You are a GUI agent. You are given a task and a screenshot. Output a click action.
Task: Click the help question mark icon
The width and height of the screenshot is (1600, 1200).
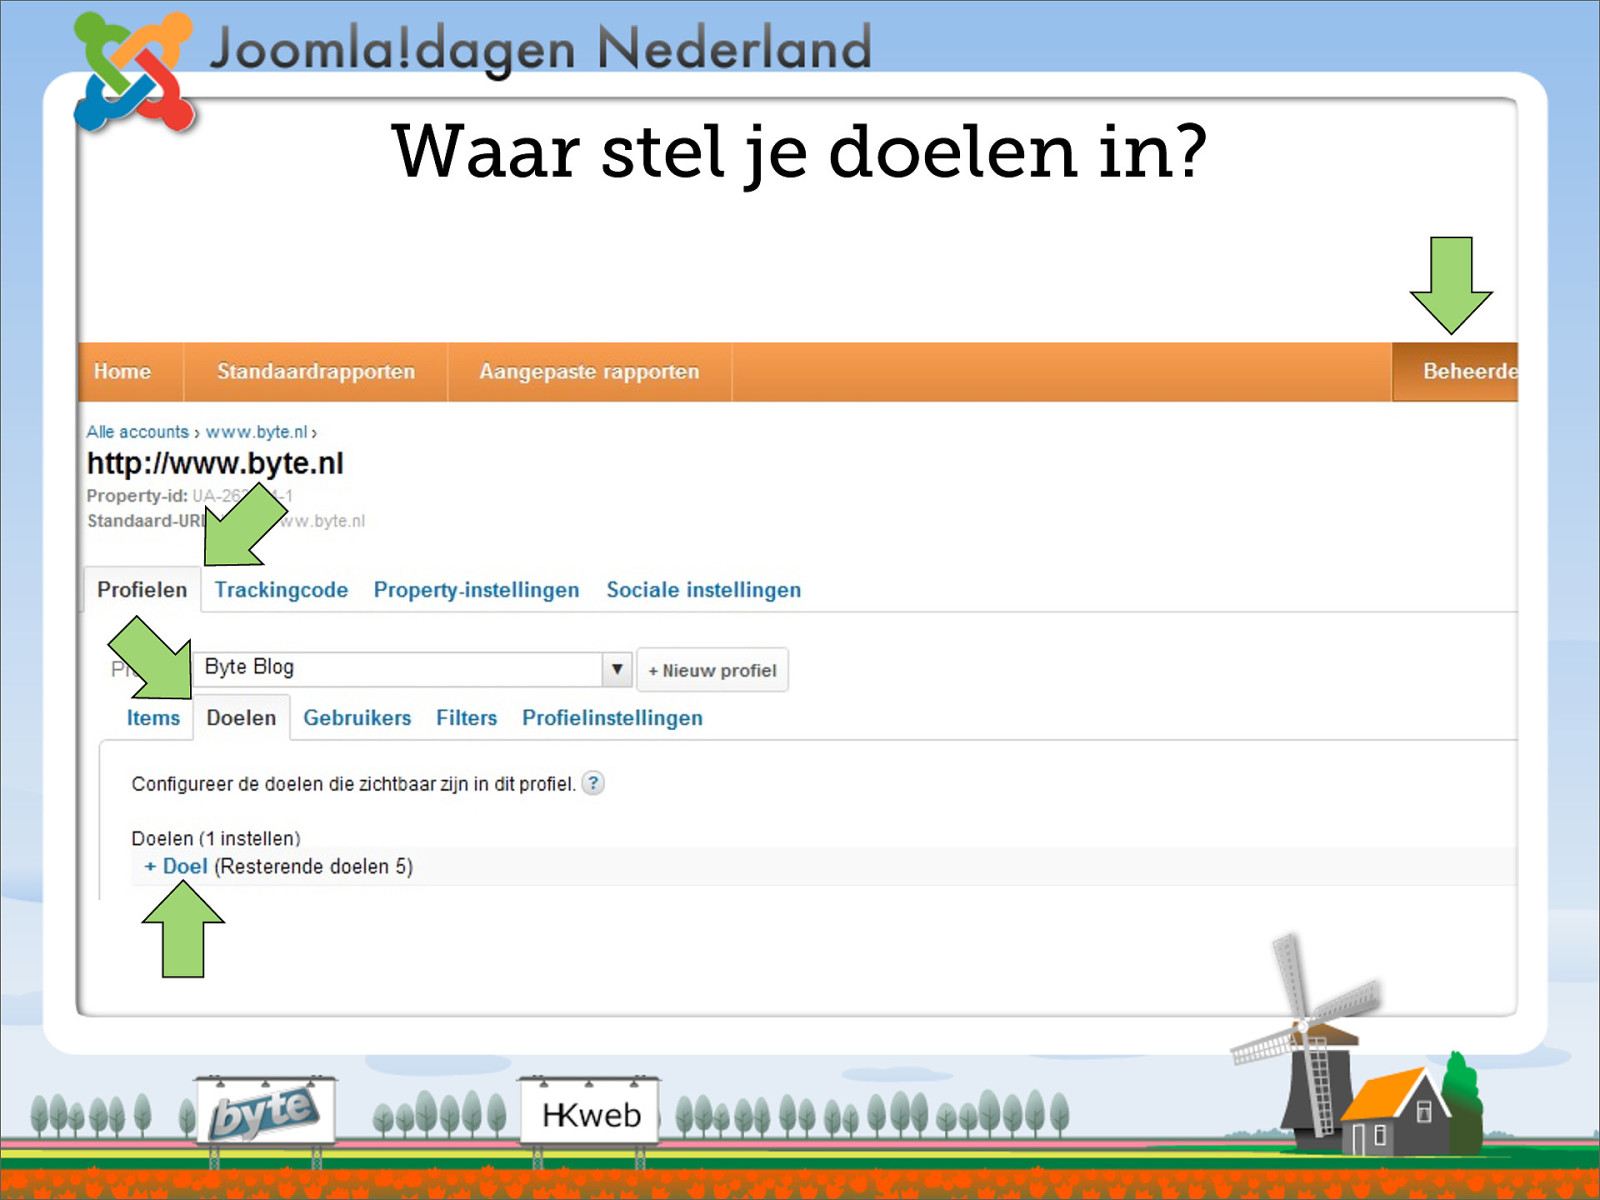click(593, 783)
